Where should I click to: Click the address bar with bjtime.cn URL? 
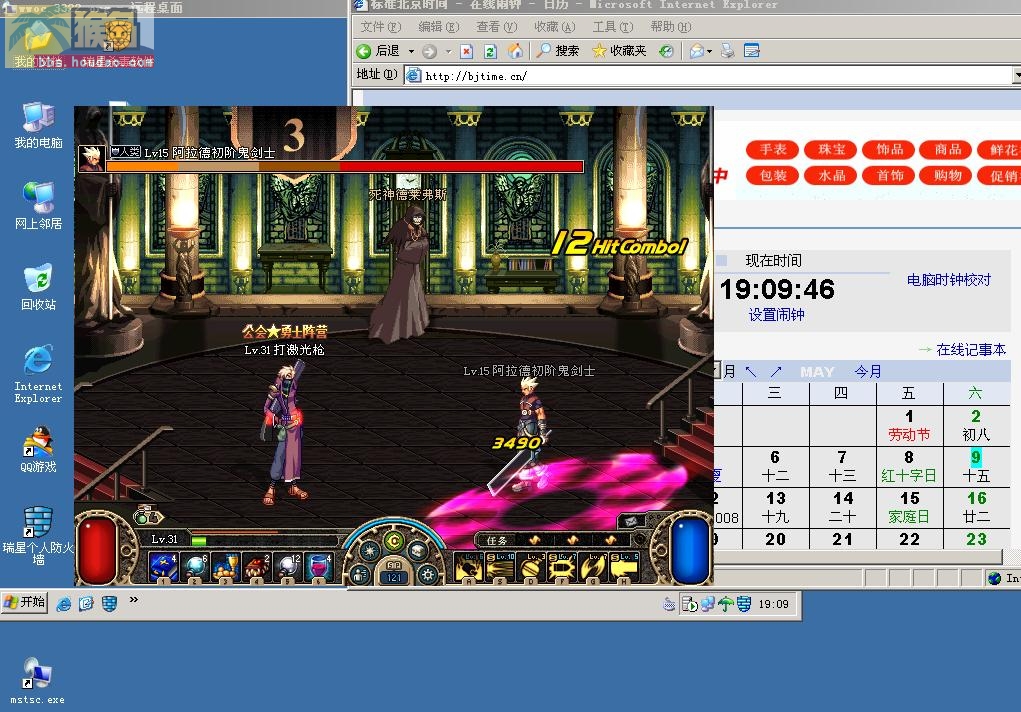click(708, 76)
